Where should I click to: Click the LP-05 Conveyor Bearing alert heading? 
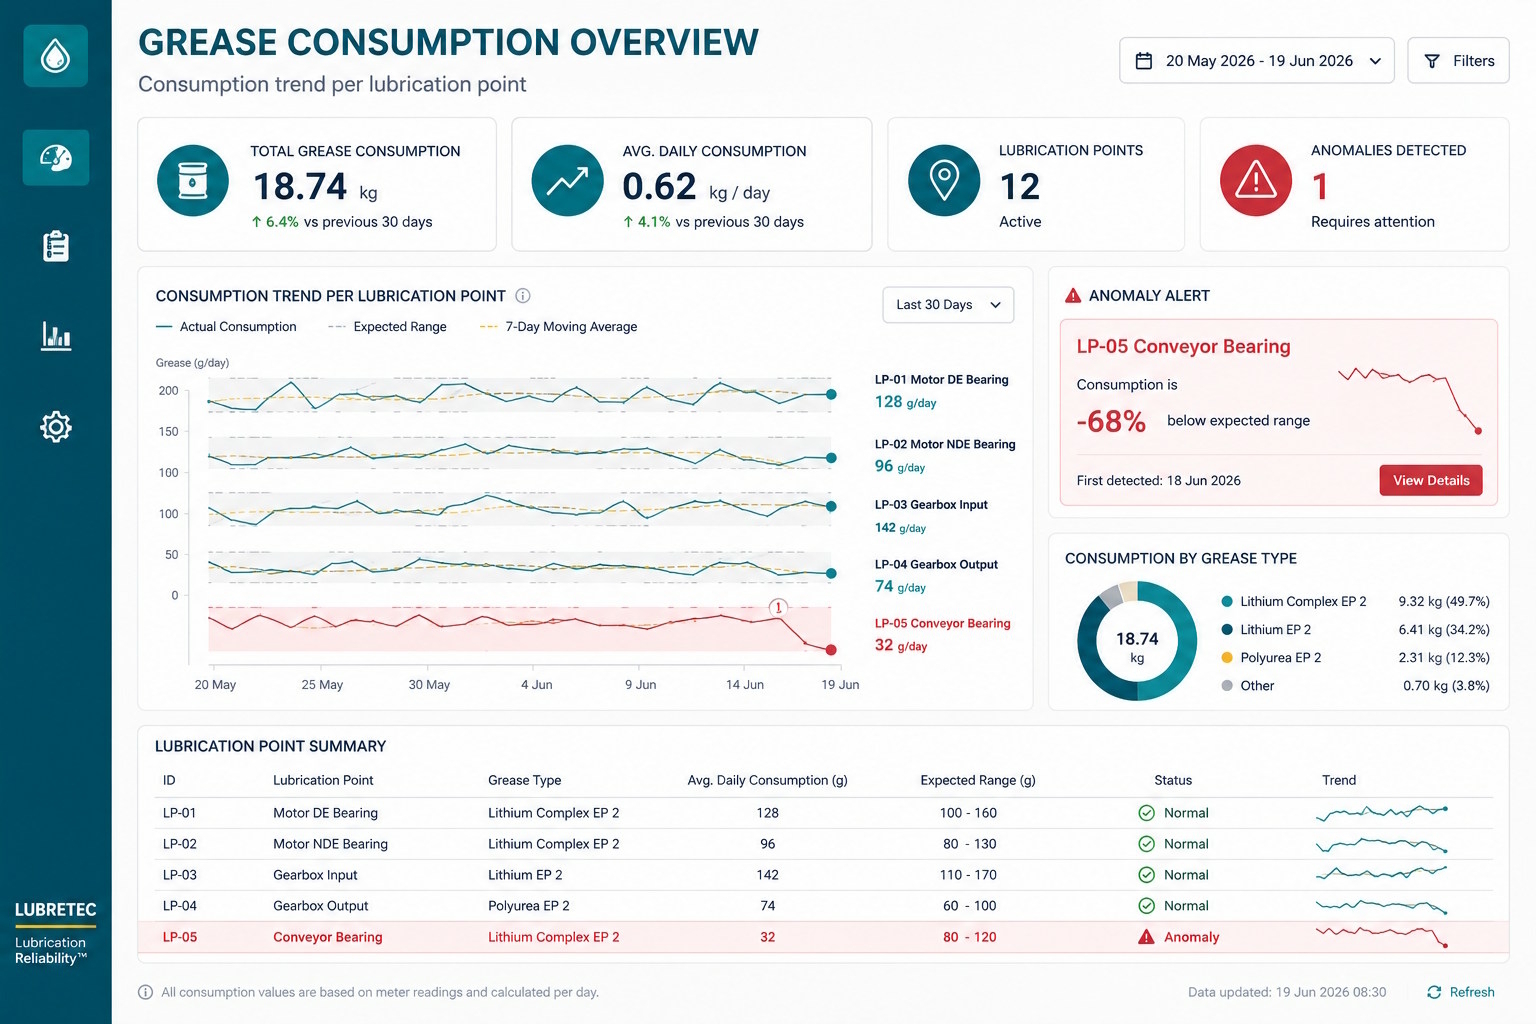pos(1183,346)
